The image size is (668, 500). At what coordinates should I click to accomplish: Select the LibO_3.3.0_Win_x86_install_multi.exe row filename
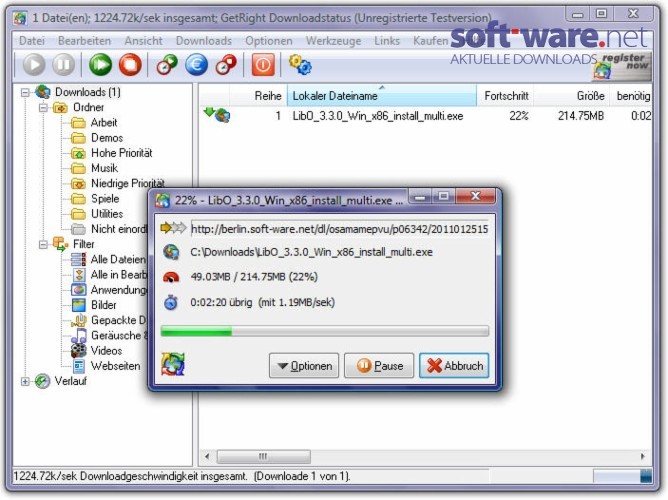pyautogui.click(x=377, y=116)
